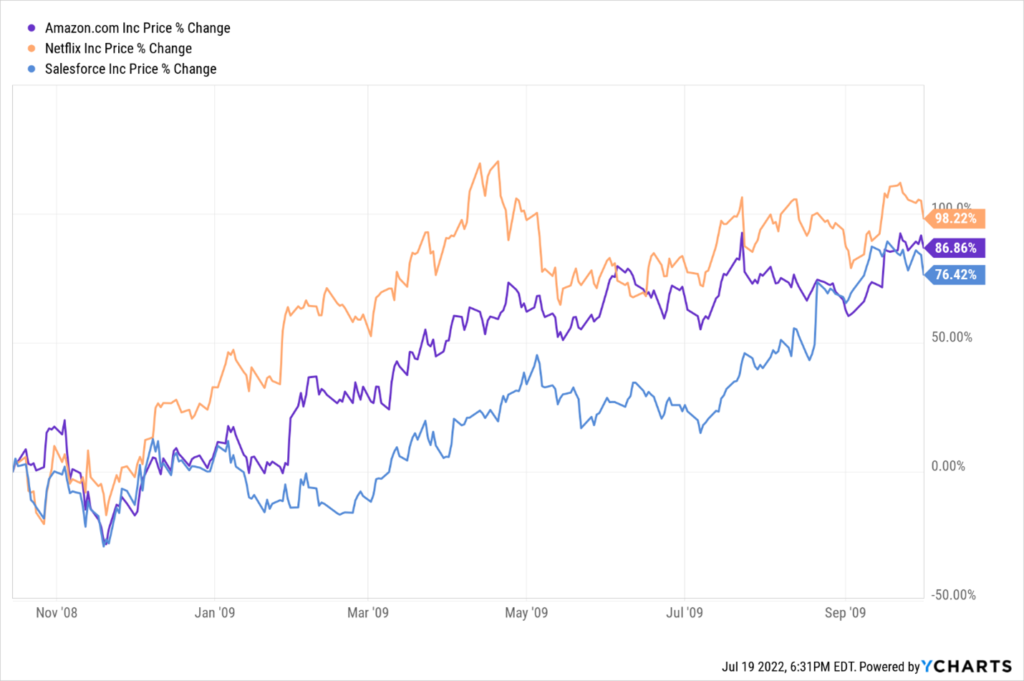1024x681 pixels.
Task: Click the blue Salesforce legend dot
Action: coord(36,69)
